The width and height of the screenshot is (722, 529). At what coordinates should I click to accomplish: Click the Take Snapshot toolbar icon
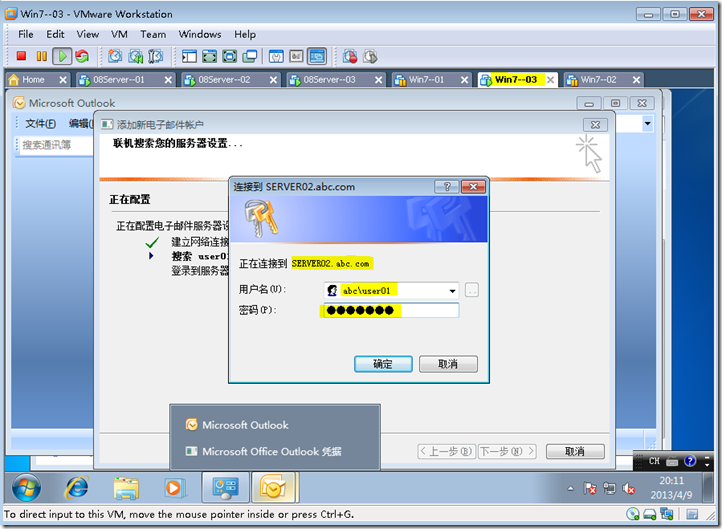(115, 56)
